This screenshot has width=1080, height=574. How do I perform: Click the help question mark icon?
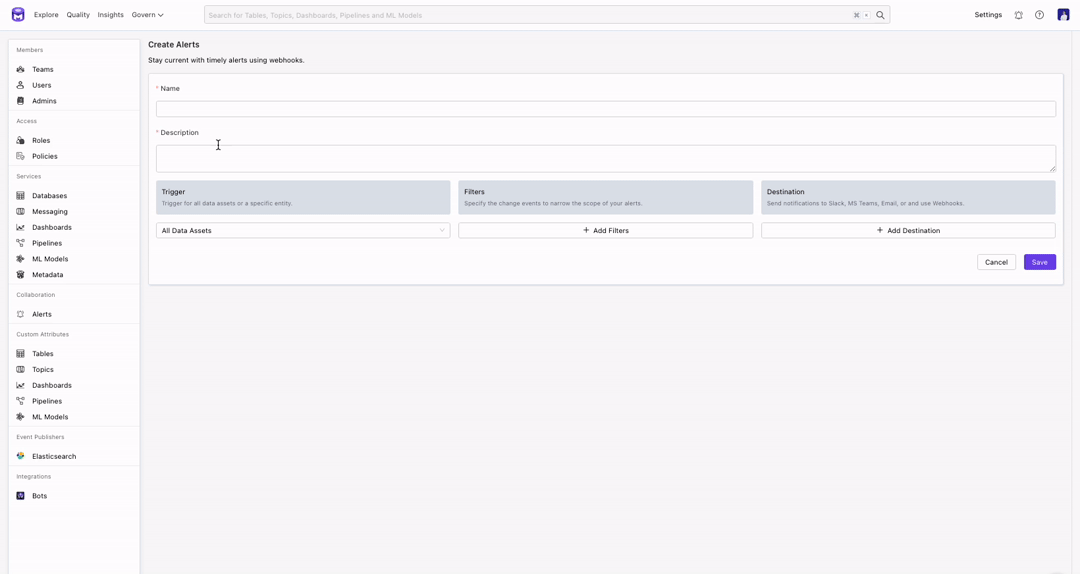click(x=1039, y=15)
